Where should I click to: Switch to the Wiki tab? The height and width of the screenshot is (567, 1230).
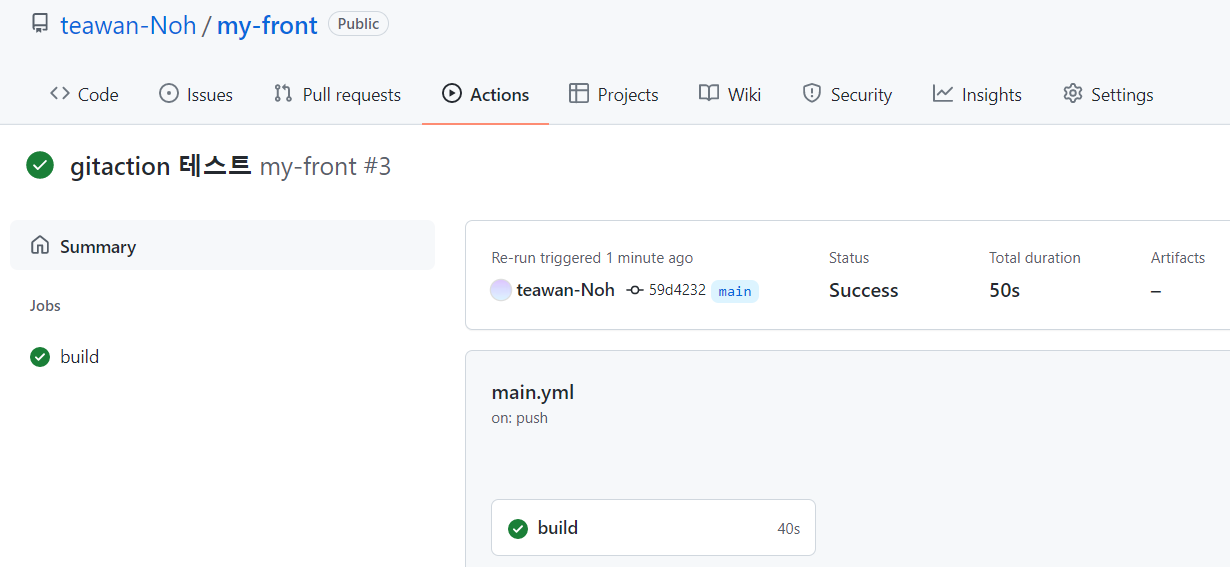[730, 94]
